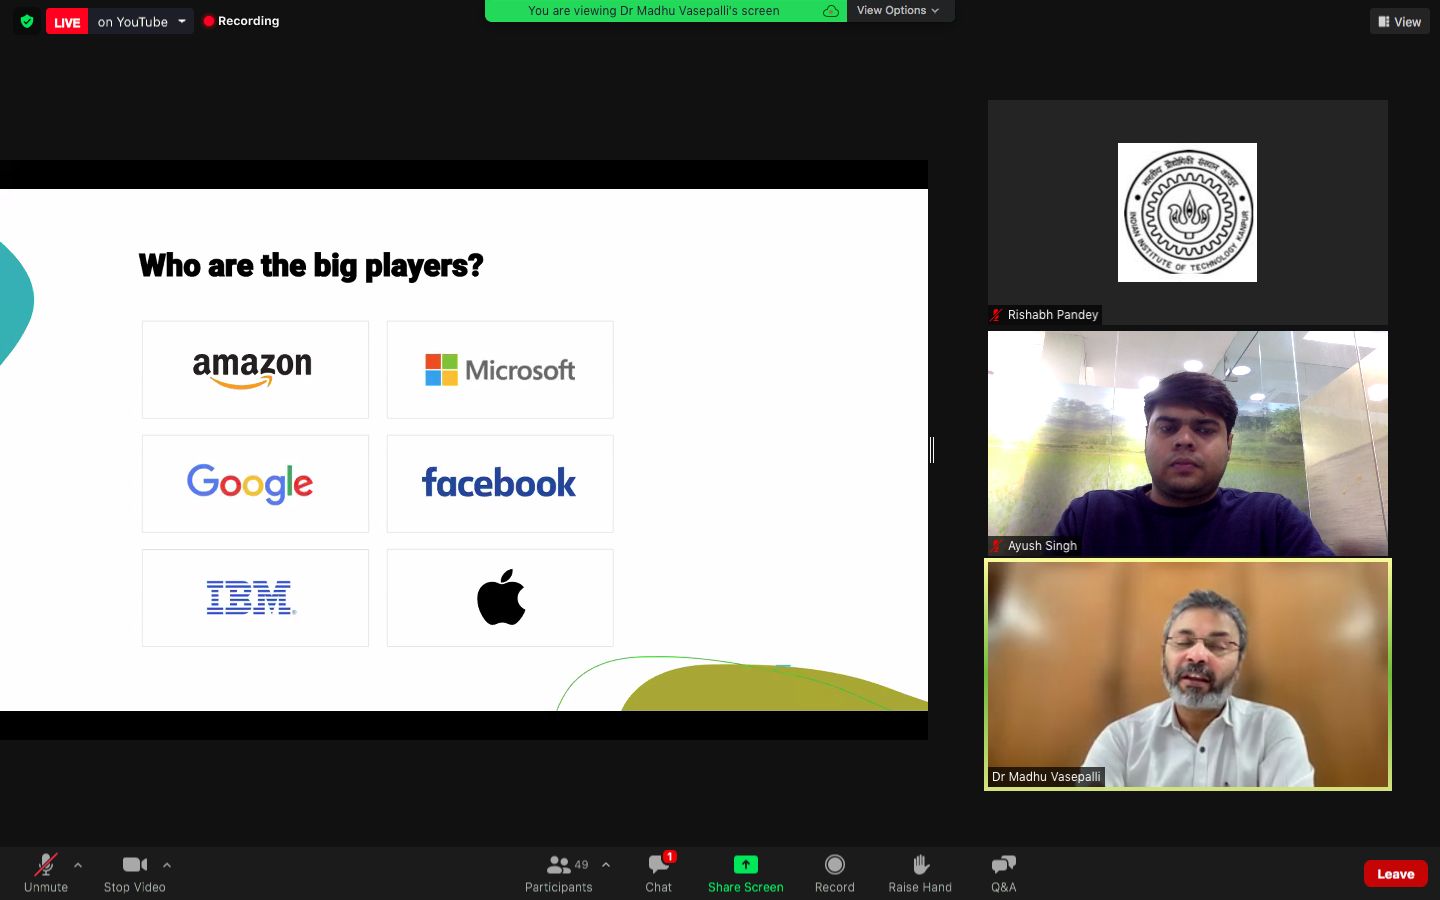This screenshot has height=900, width=1440.
Task: Click the divider handle between slide and videos
Action: coord(932,450)
